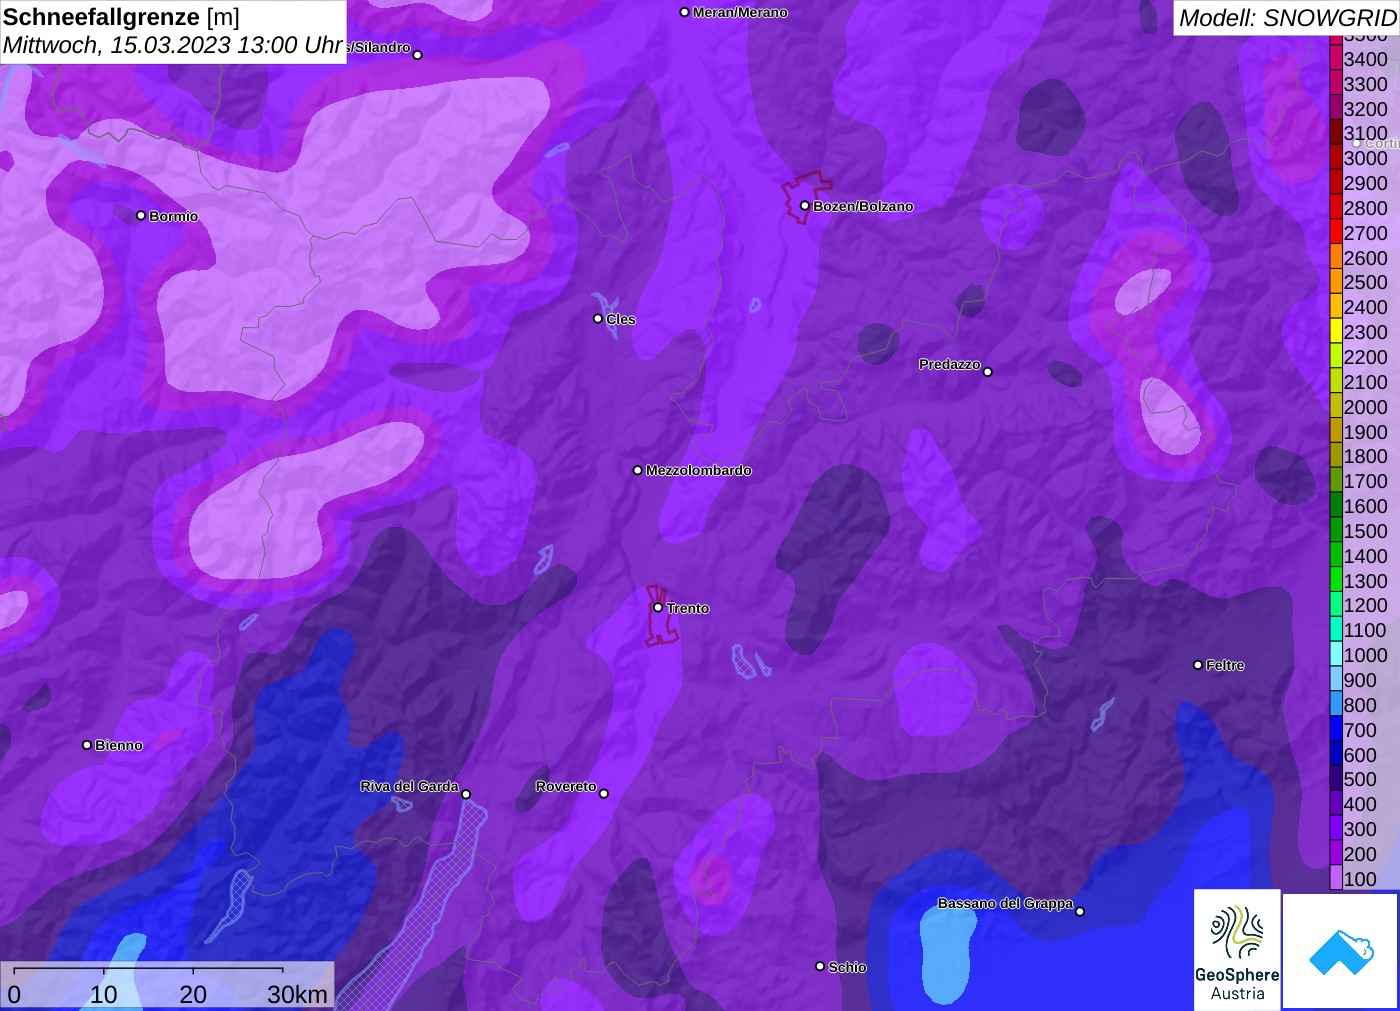Click the 700 blue legend swatch
The width and height of the screenshot is (1400, 1011).
pyautogui.click(x=1336, y=730)
